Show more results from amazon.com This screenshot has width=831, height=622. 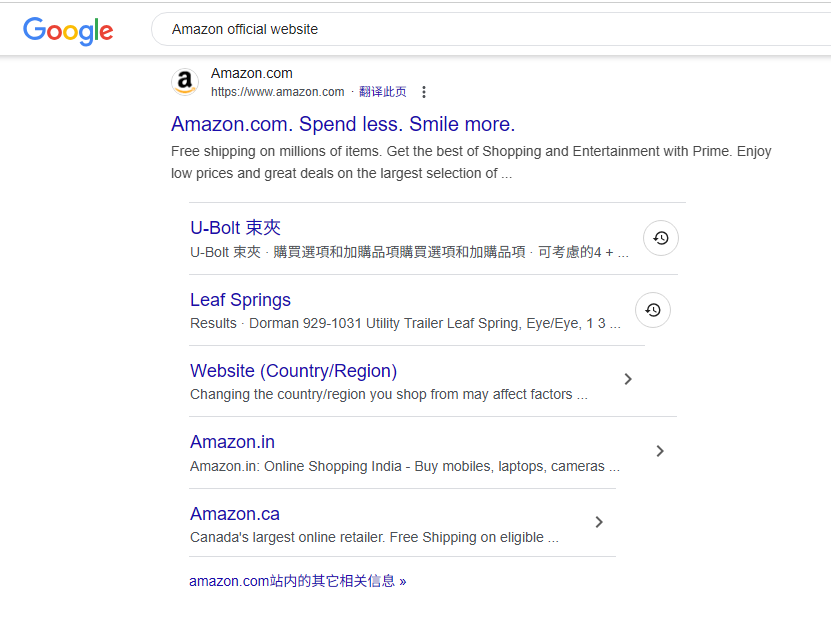pyautogui.click(x=297, y=581)
